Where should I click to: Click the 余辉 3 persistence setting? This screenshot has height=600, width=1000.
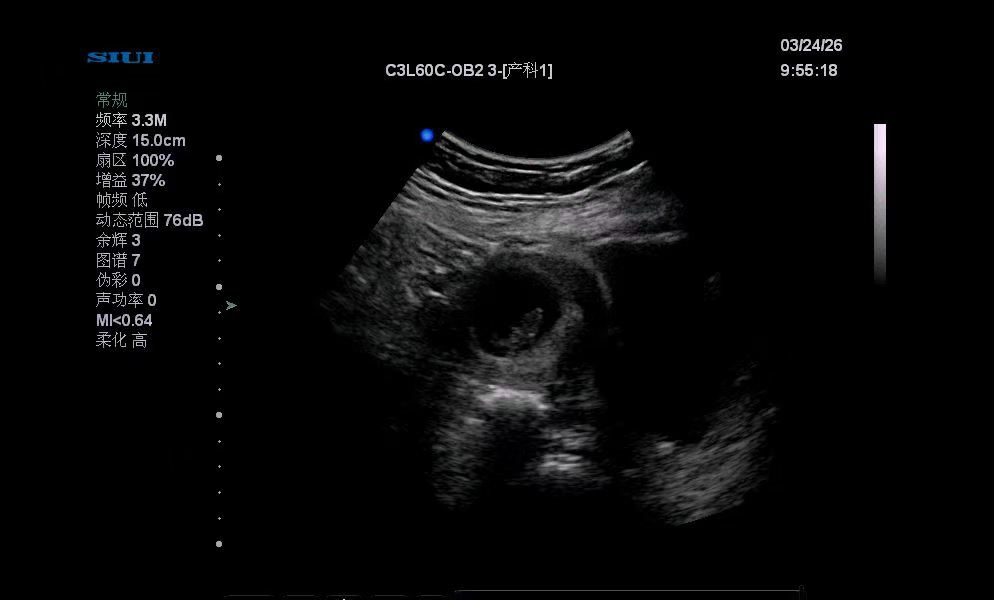click(118, 240)
